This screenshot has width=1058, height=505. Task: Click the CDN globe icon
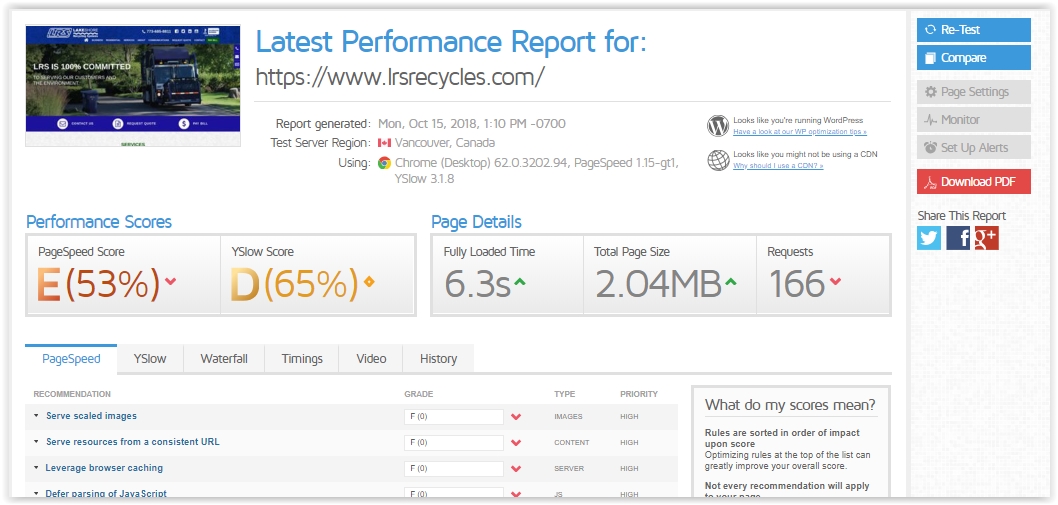[x=718, y=160]
